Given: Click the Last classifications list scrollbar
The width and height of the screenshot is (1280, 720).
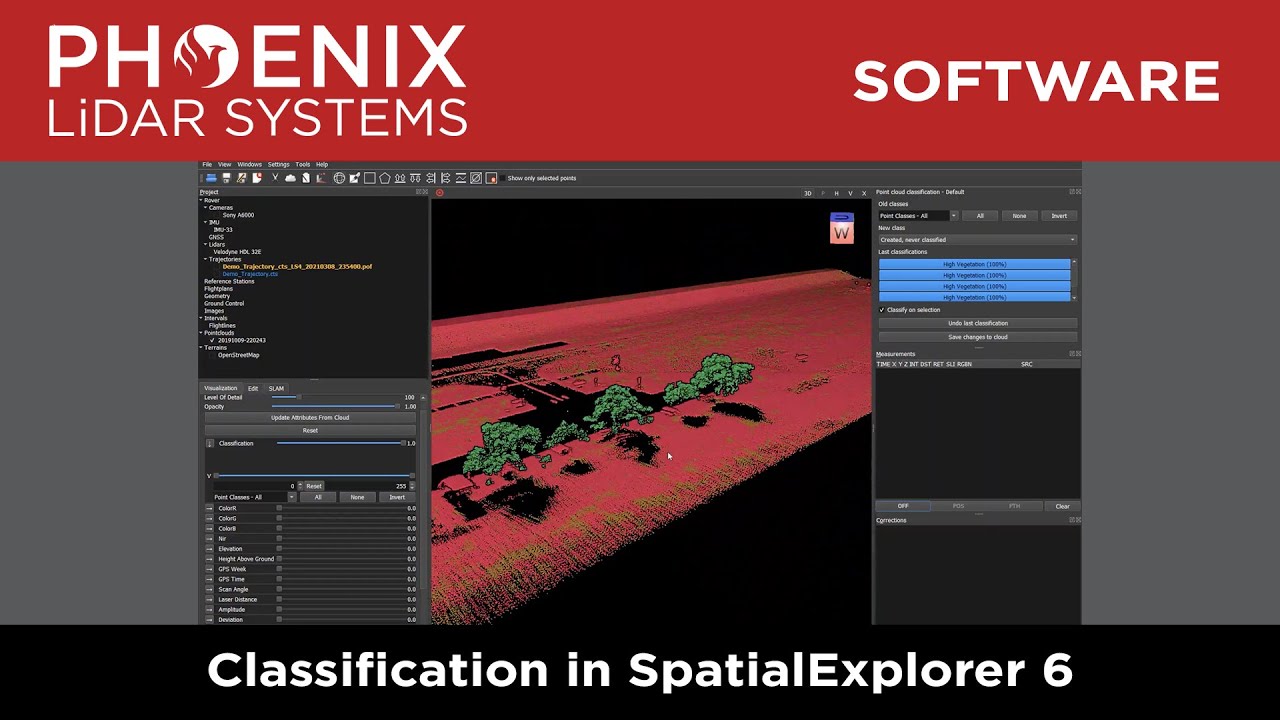Looking at the screenshot, I should (x=1074, y=280).
